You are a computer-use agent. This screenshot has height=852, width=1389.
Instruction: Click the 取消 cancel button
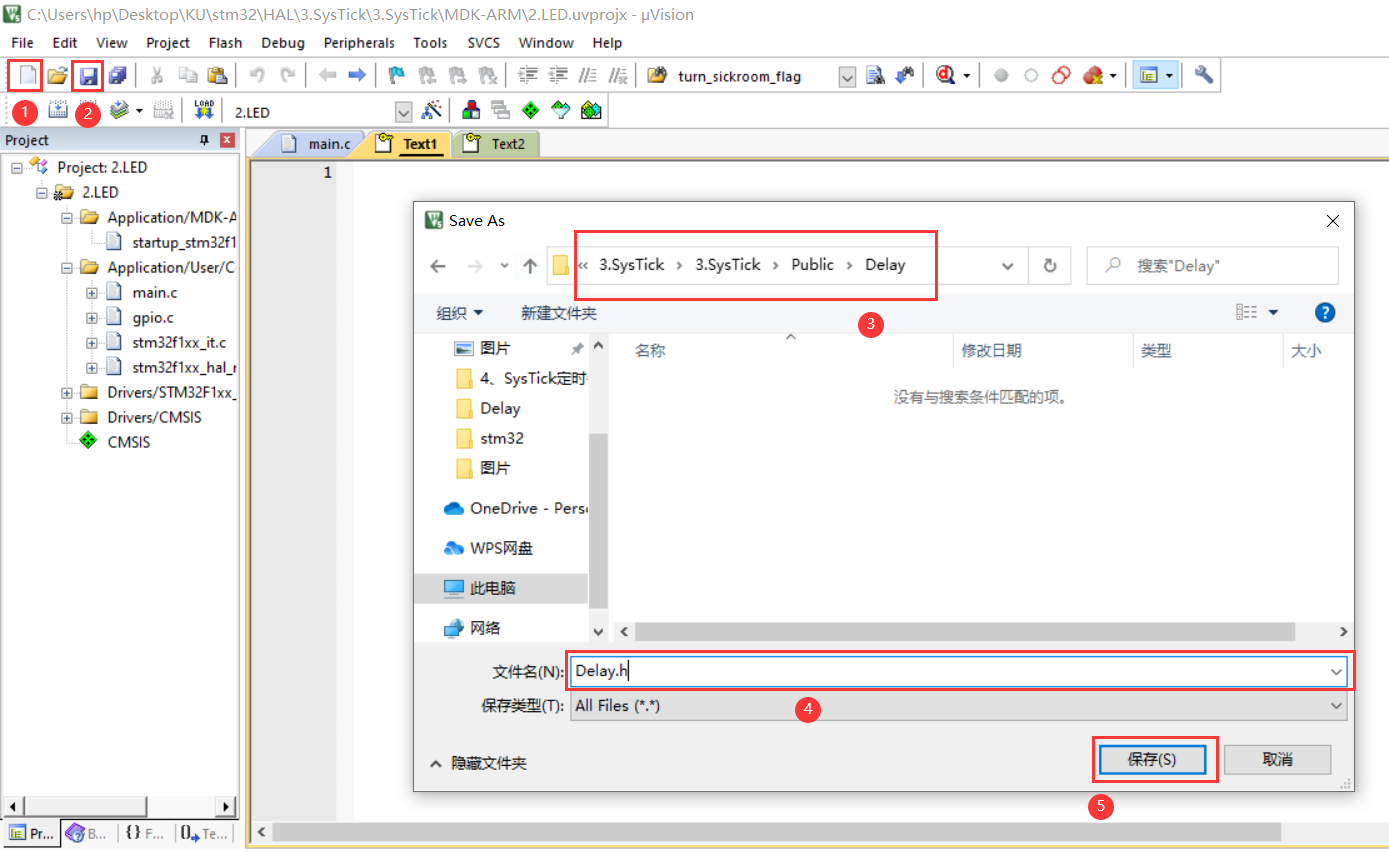pyautogui.click(x=1277, y=759)
